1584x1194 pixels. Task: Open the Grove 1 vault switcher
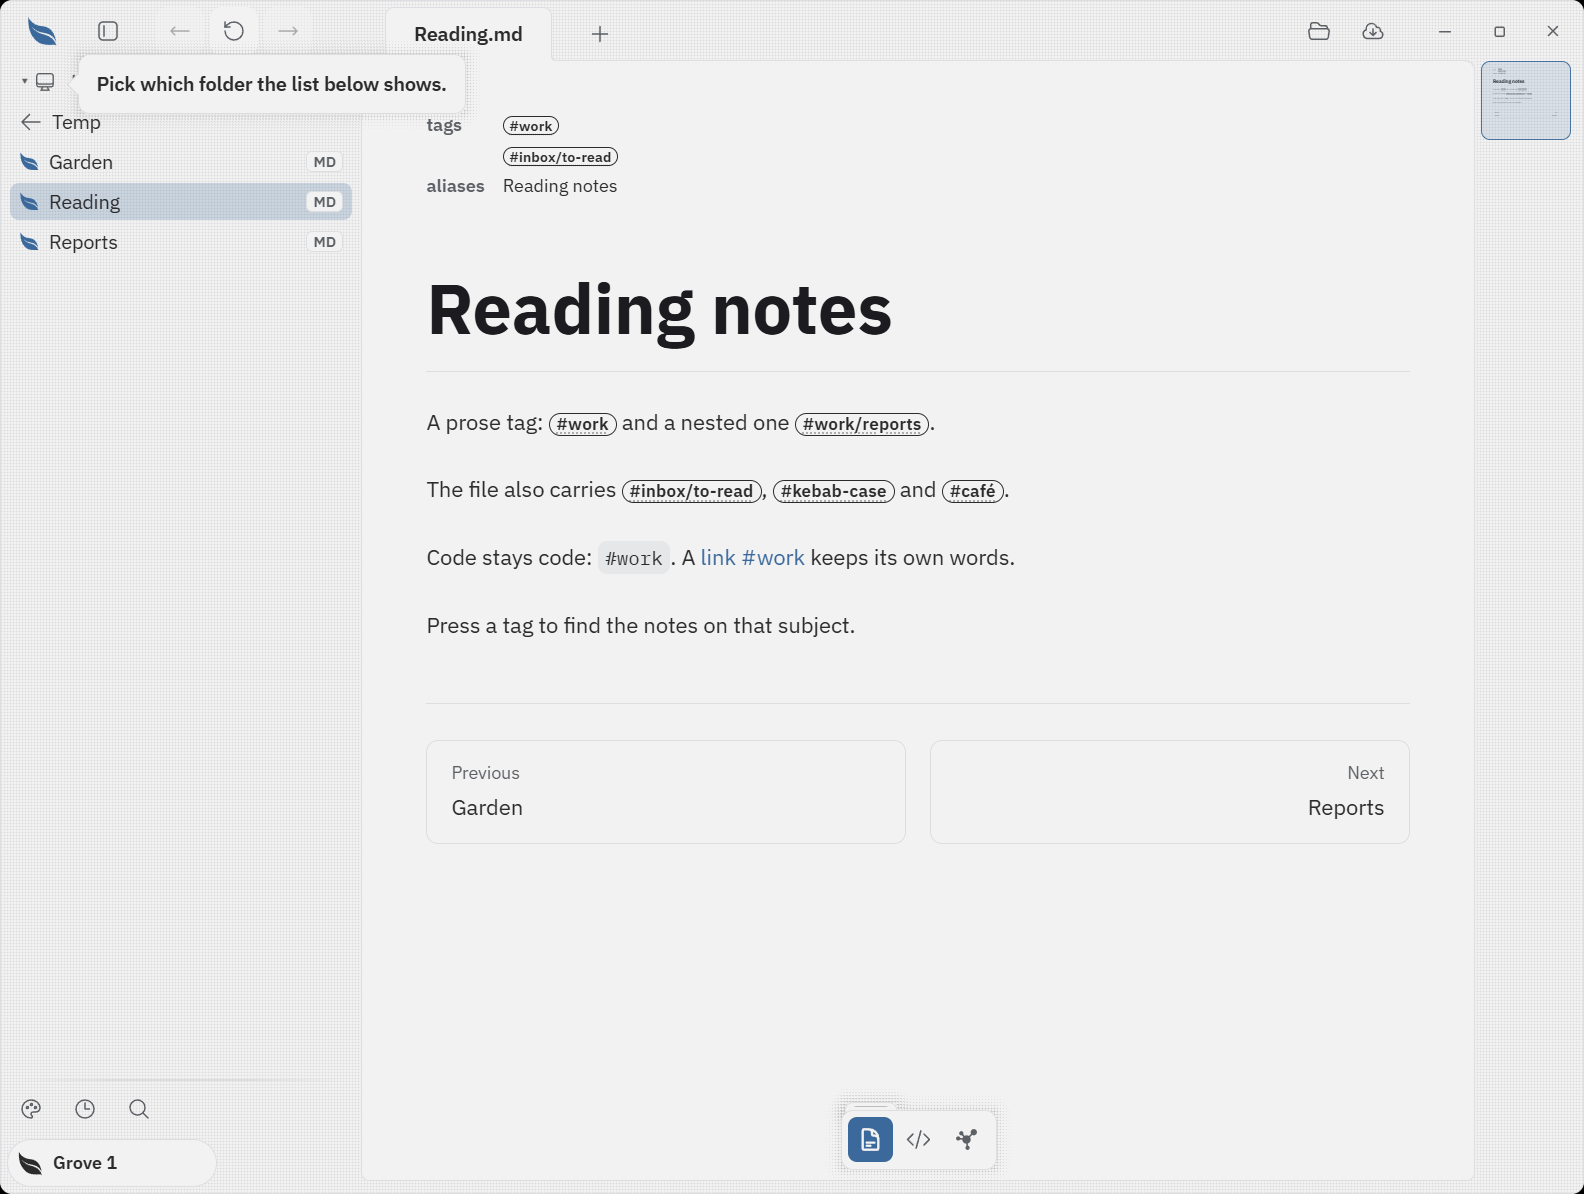coord(112,1163)
